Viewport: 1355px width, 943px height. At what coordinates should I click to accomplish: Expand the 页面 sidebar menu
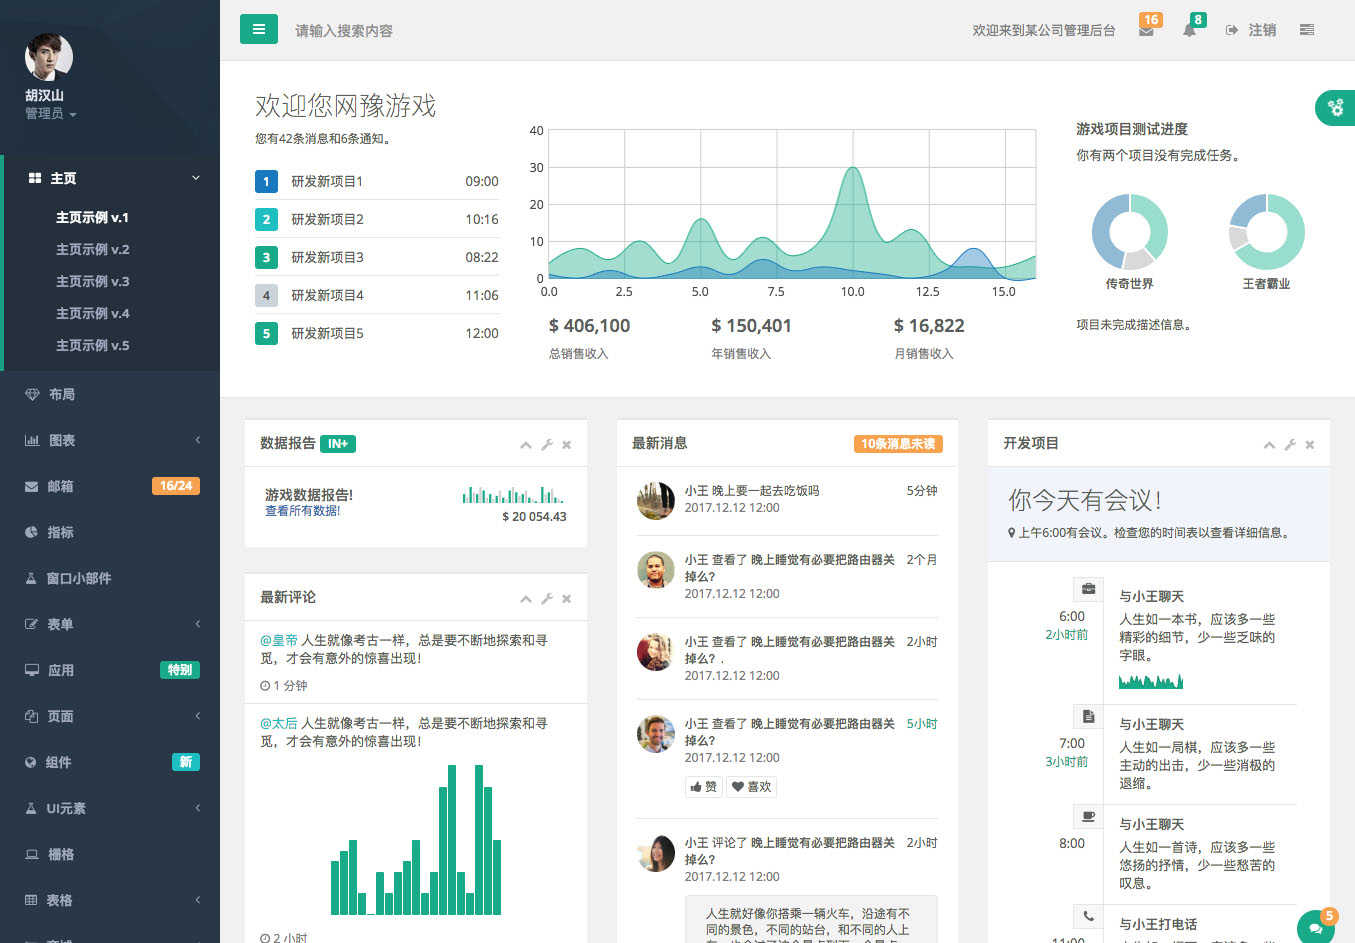[110, 716]
